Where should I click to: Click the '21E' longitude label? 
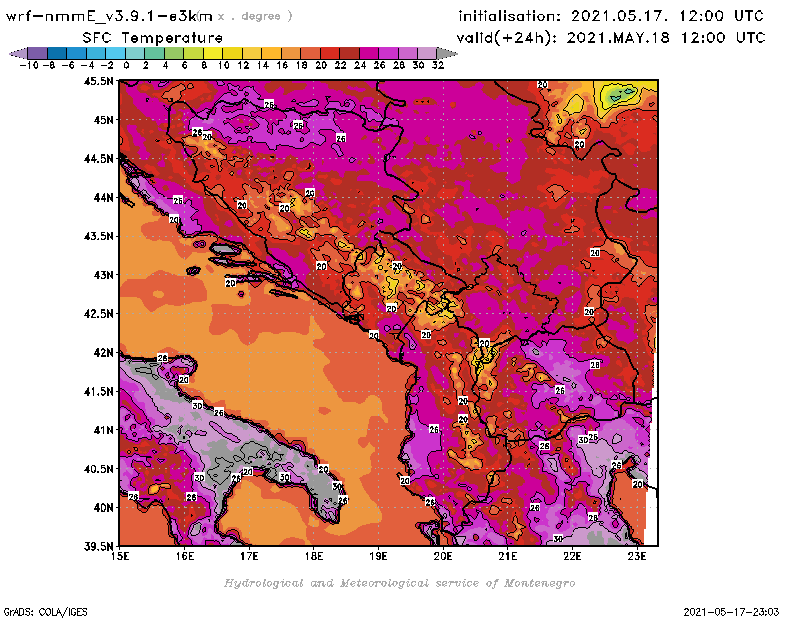[508, 556]
